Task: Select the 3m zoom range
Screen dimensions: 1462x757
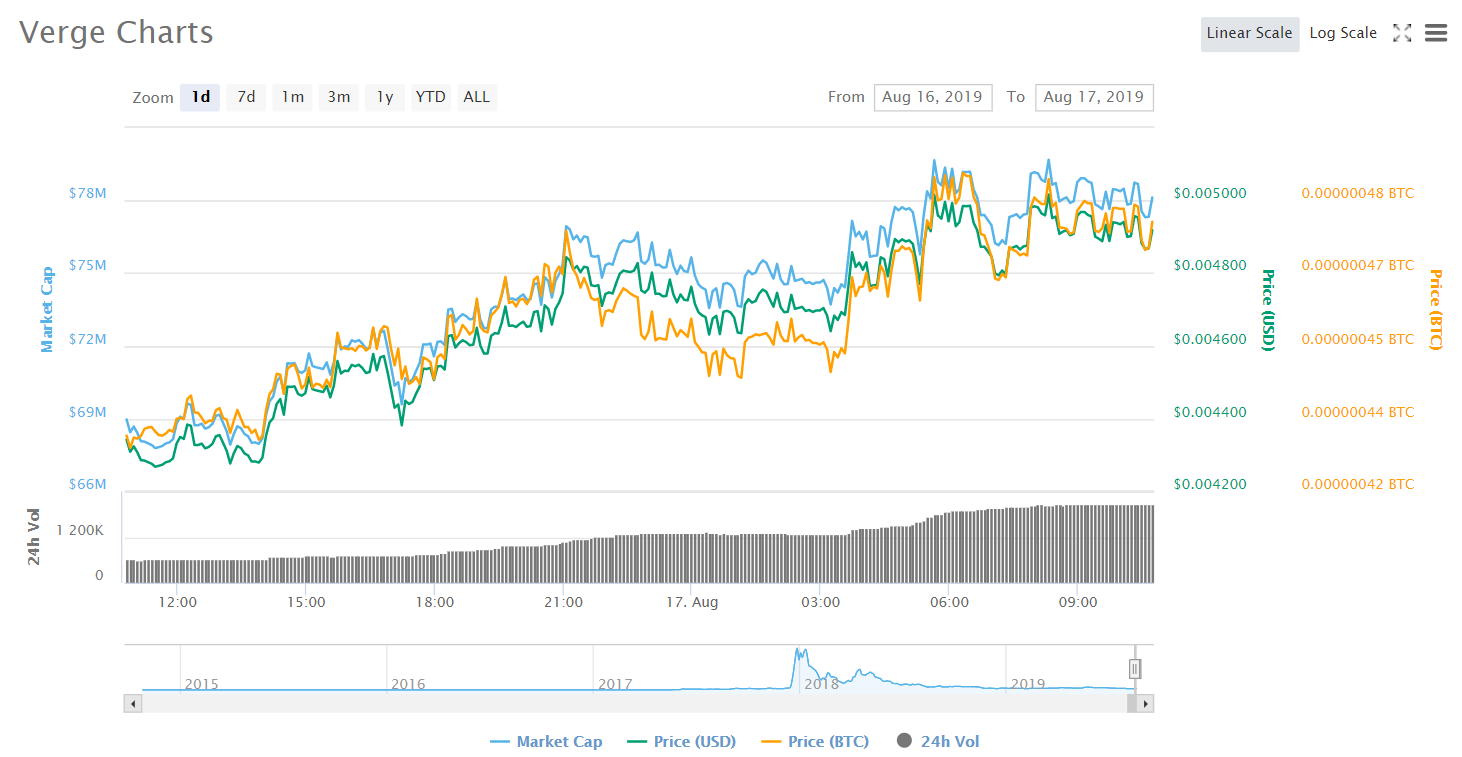Action: pos(339,97)
